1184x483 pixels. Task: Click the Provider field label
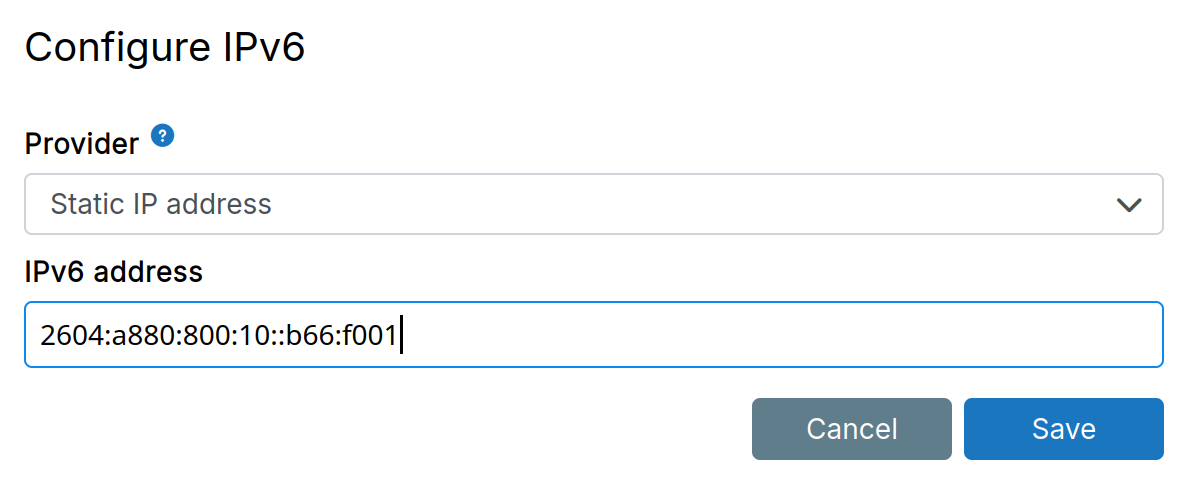(x=82, y=144)
